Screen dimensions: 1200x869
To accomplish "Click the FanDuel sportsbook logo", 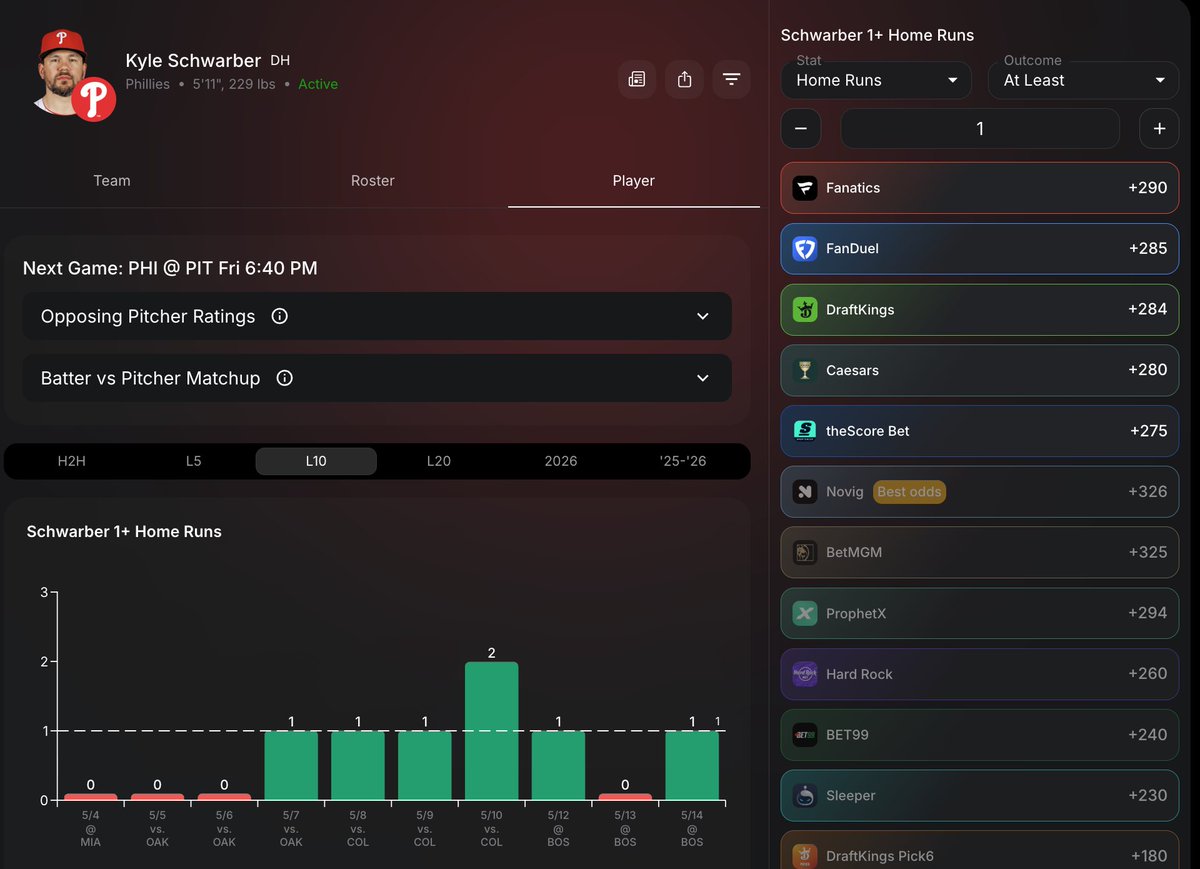I will [805, 249].
